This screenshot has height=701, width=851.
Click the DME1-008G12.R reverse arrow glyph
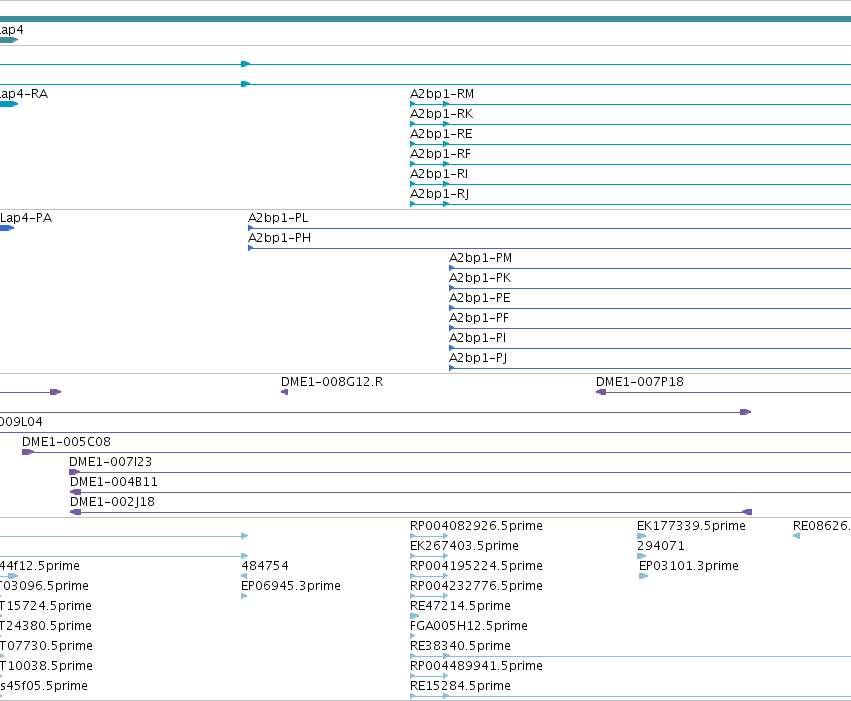click(284, 392)
